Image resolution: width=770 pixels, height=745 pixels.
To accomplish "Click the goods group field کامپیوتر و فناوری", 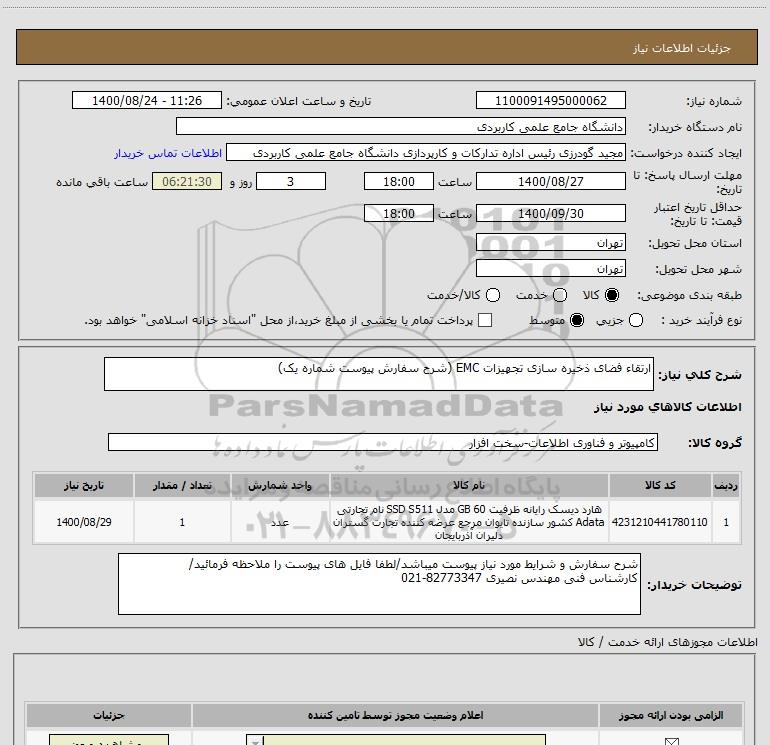I will pyautogui.click(x=383, y=442).
